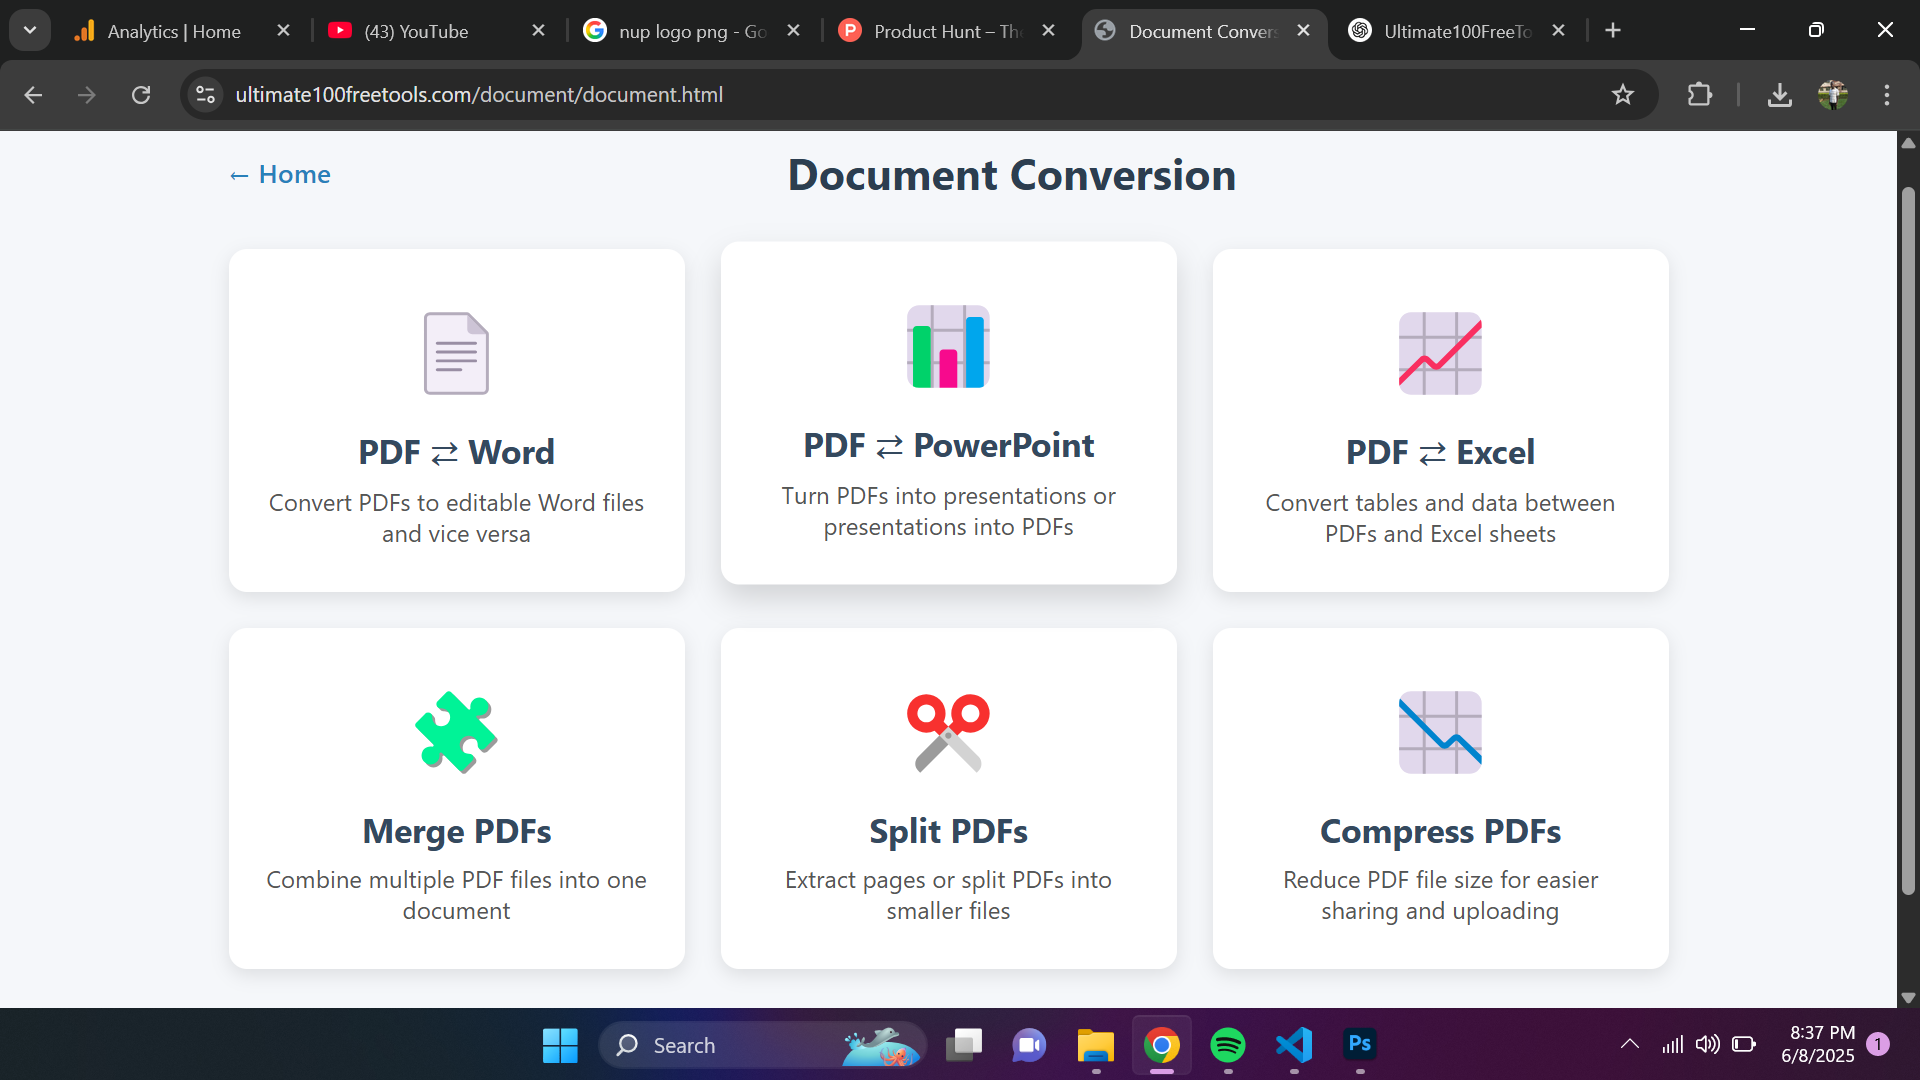Open the profile avatar in Chrome toolbar

tap(1835, 95)
